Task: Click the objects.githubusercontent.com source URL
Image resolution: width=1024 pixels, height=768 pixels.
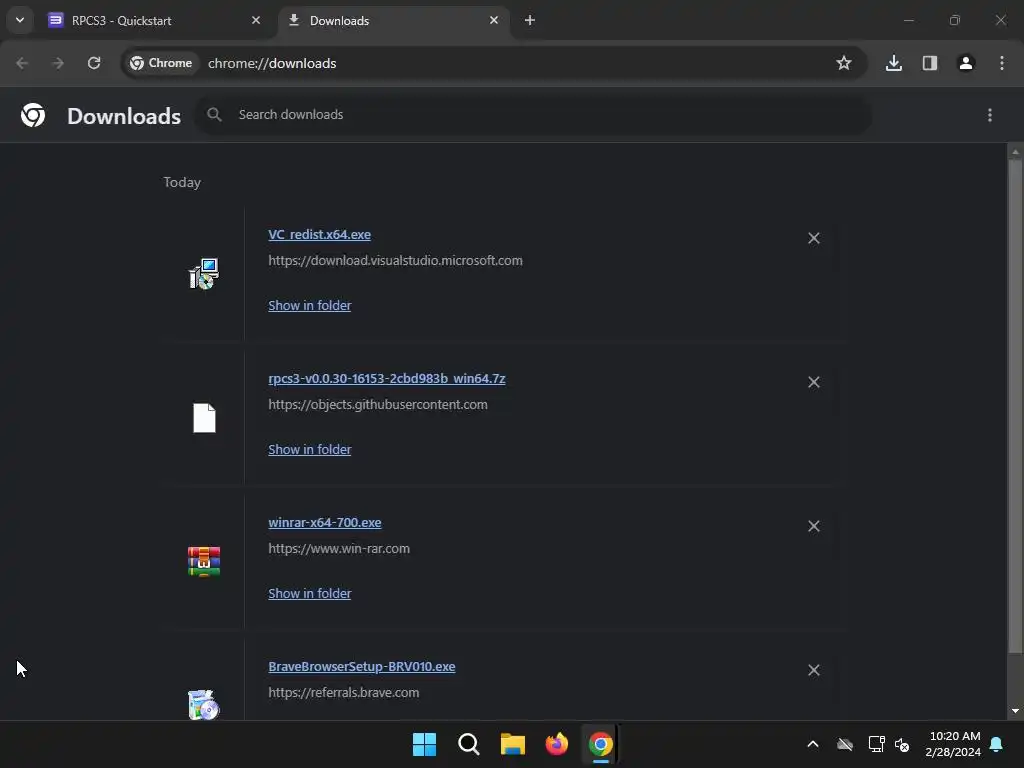Action: point(377,405)
